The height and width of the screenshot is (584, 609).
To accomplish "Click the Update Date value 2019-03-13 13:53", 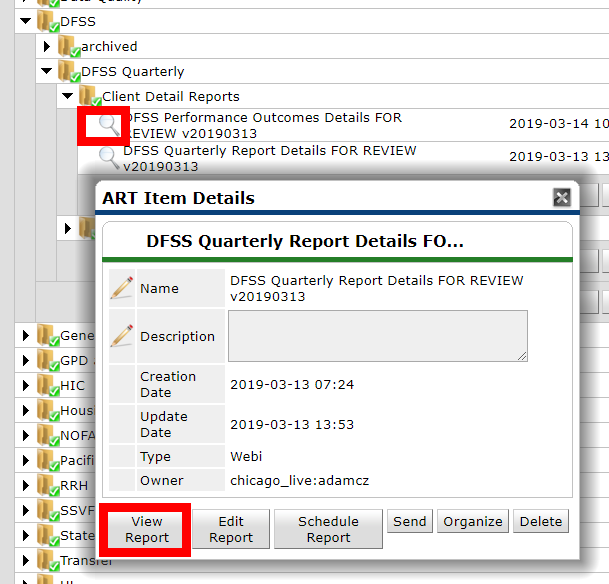I will 292,424.
